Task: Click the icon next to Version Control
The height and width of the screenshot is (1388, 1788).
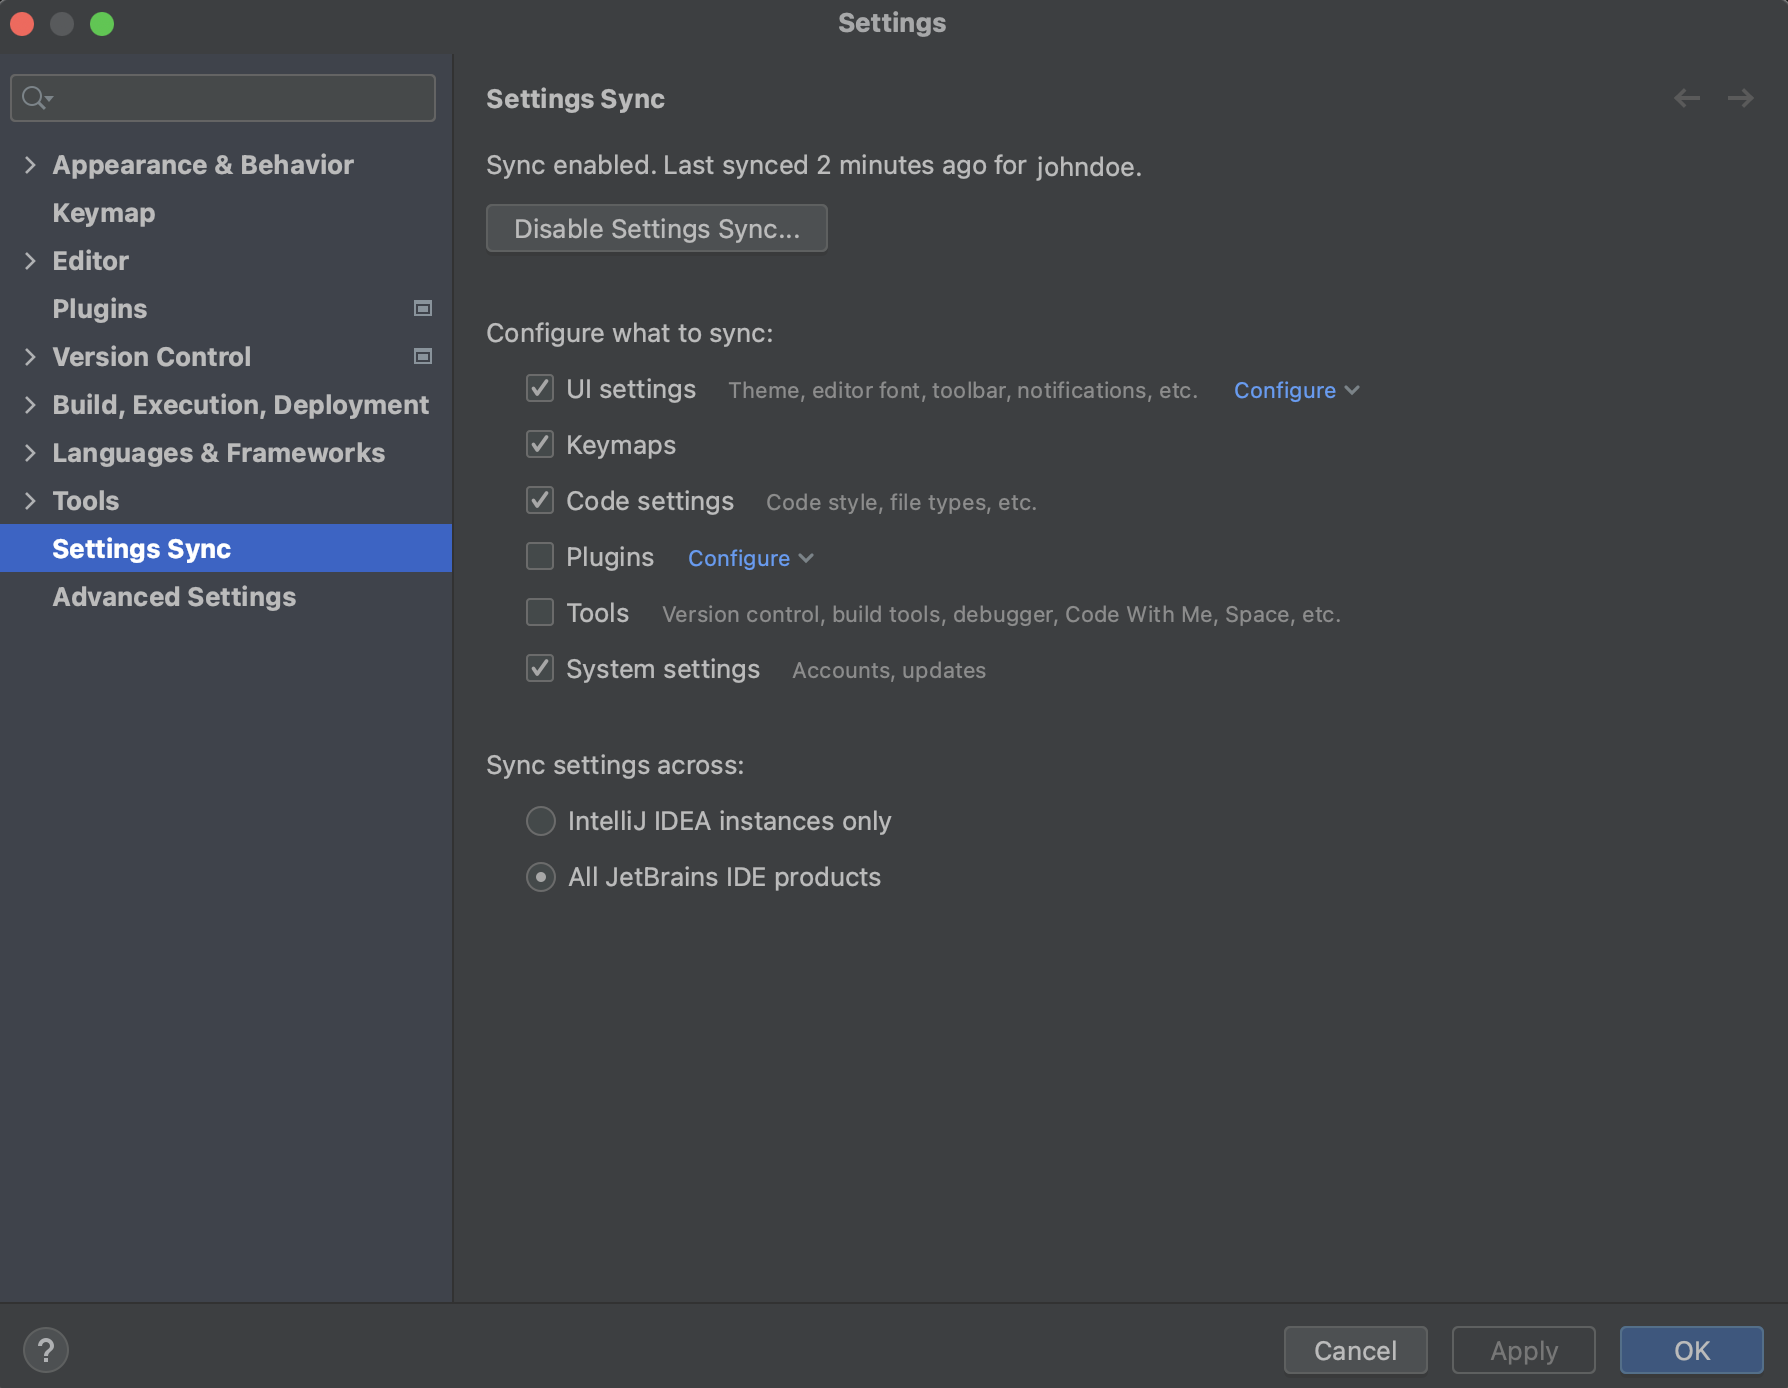Action: 422,356
